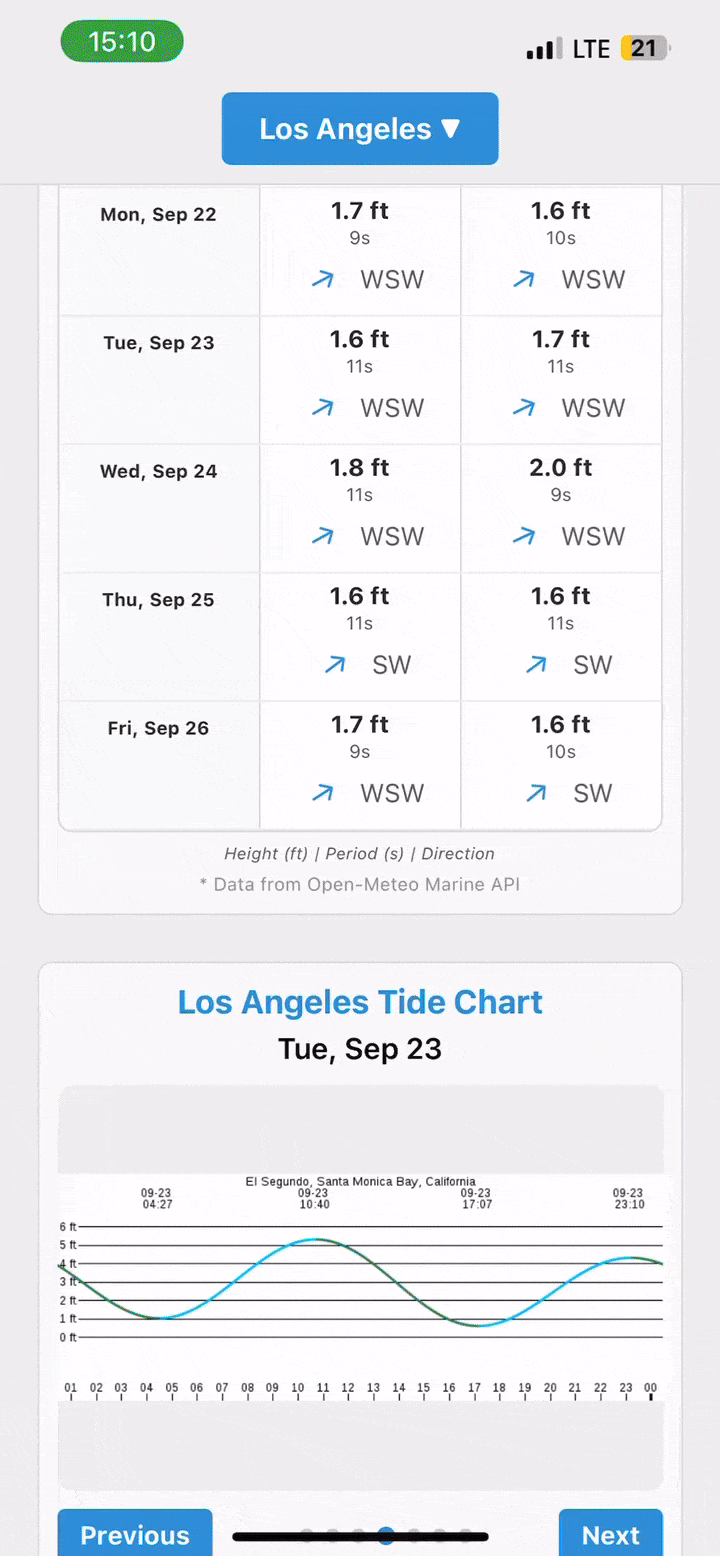Click direction arrow beside Wed 1.8 ft WSW

tap(322, 536)
